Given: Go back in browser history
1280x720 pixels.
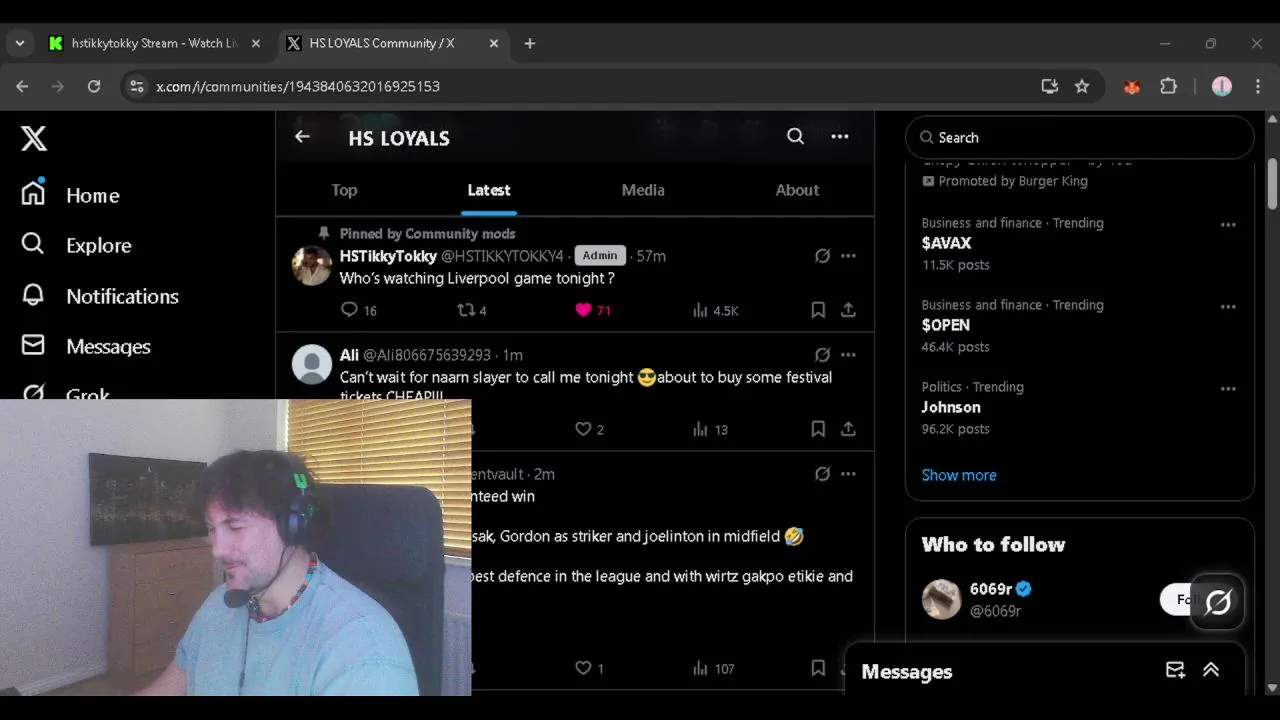Looking at the screenshot, I should (22, 86).
